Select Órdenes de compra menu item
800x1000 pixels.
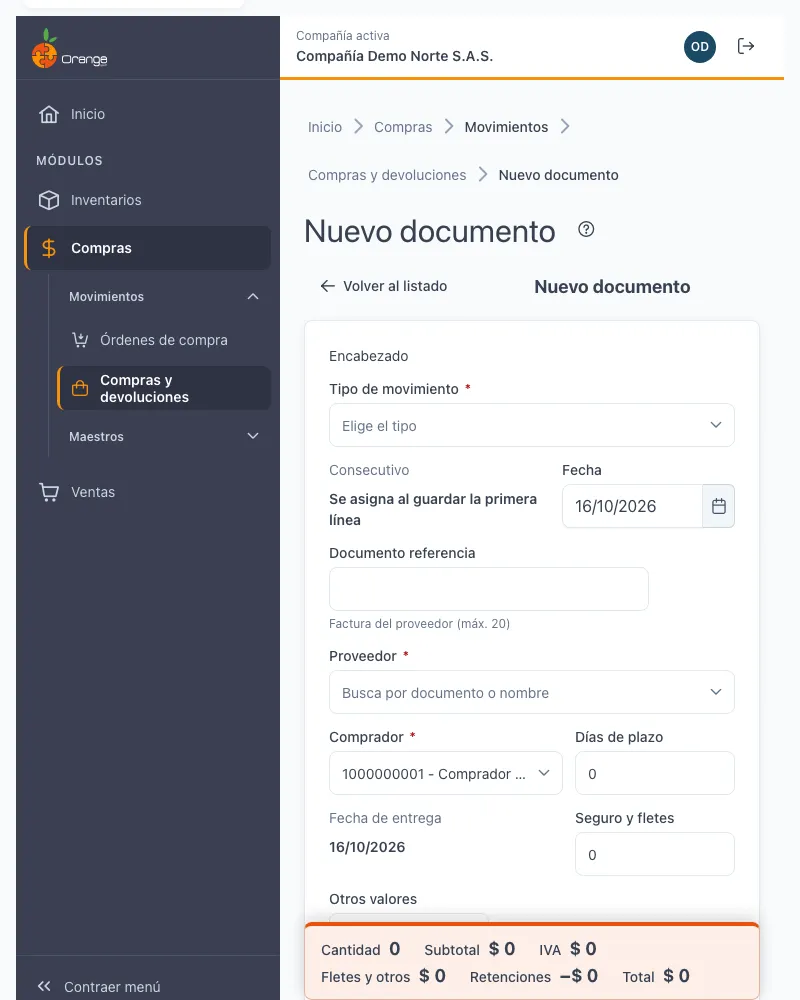coord(163,340)
